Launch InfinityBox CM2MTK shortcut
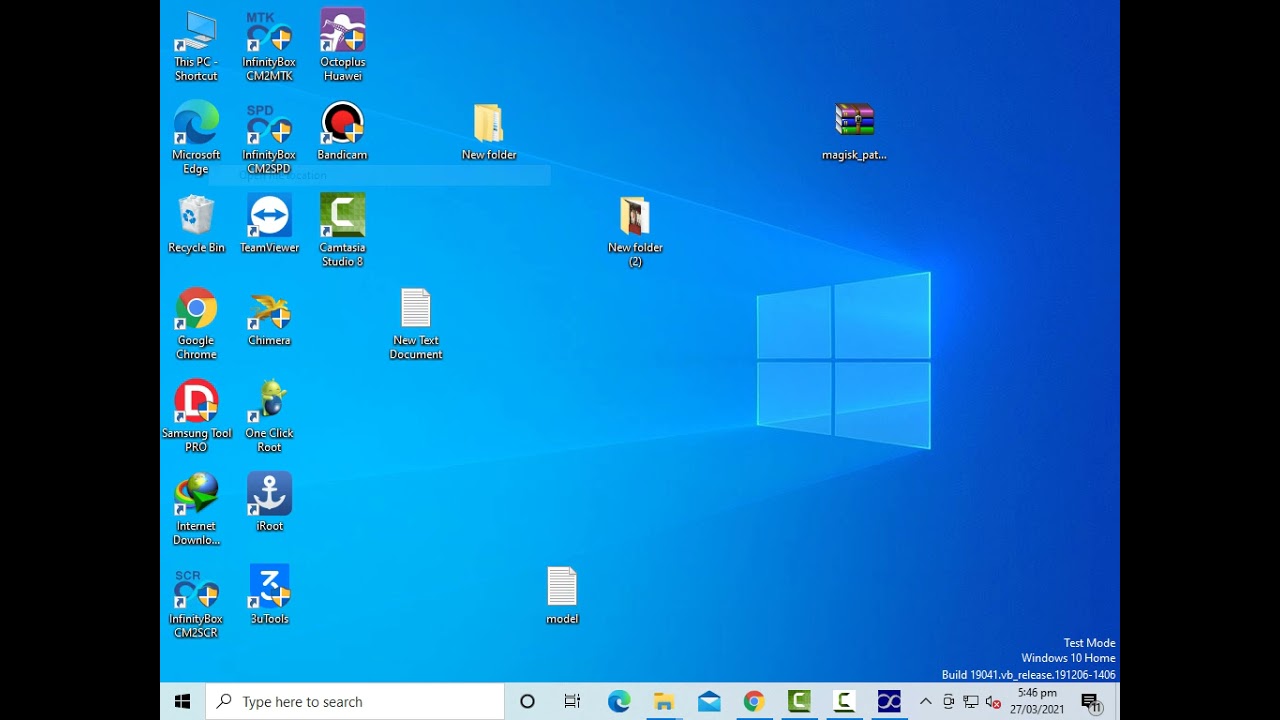Image resolution: width=1280 pixels, height=720 pixels. [269, 45]
